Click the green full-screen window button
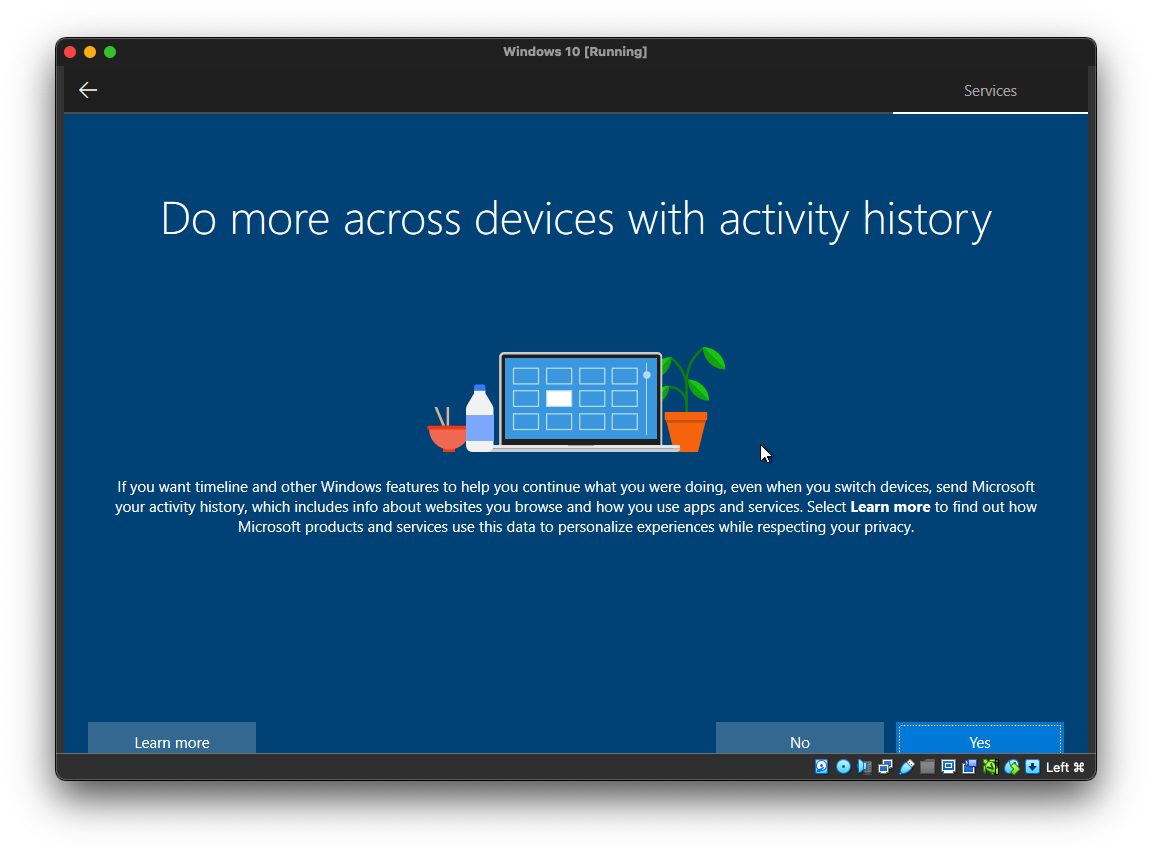The width and height of the screenshot is (1152, 854). coord(110,52)
